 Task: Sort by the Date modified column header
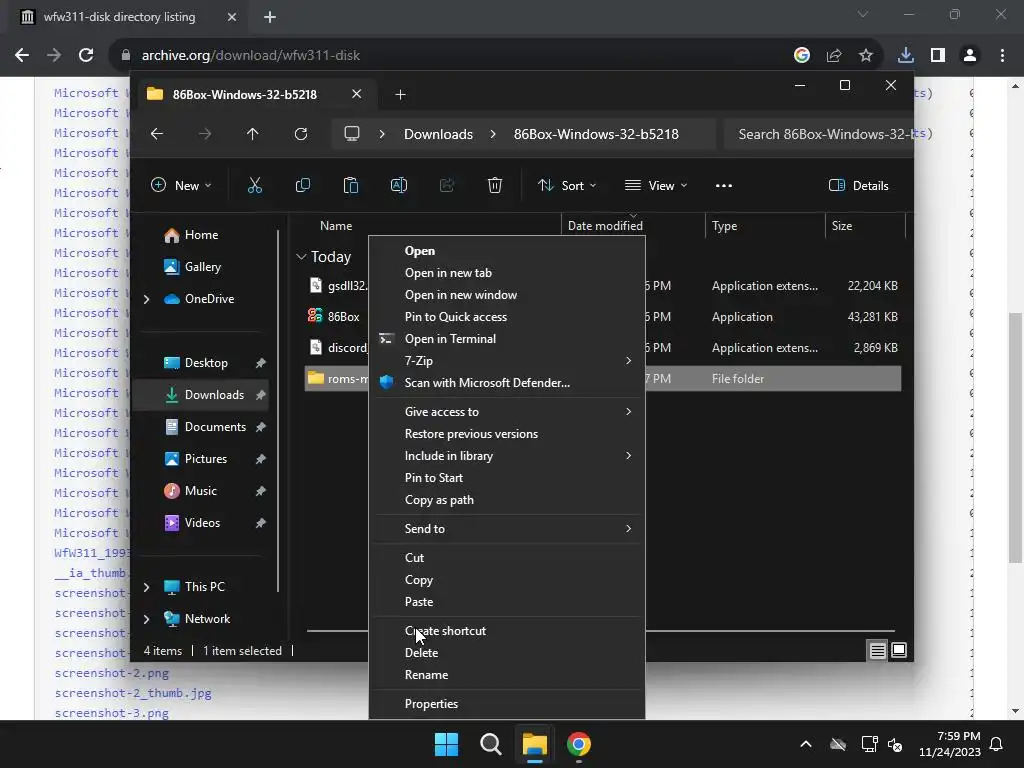pyautogui.click(x=605, y=226)
